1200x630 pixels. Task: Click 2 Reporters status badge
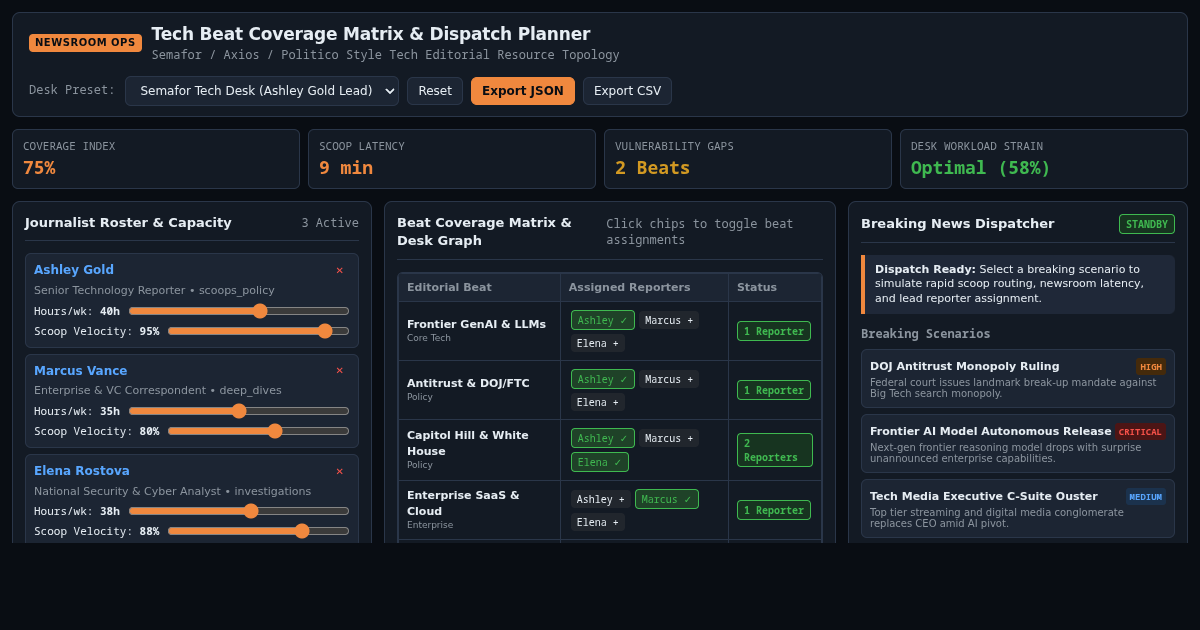pyautogui.click(x=775, y=450)
